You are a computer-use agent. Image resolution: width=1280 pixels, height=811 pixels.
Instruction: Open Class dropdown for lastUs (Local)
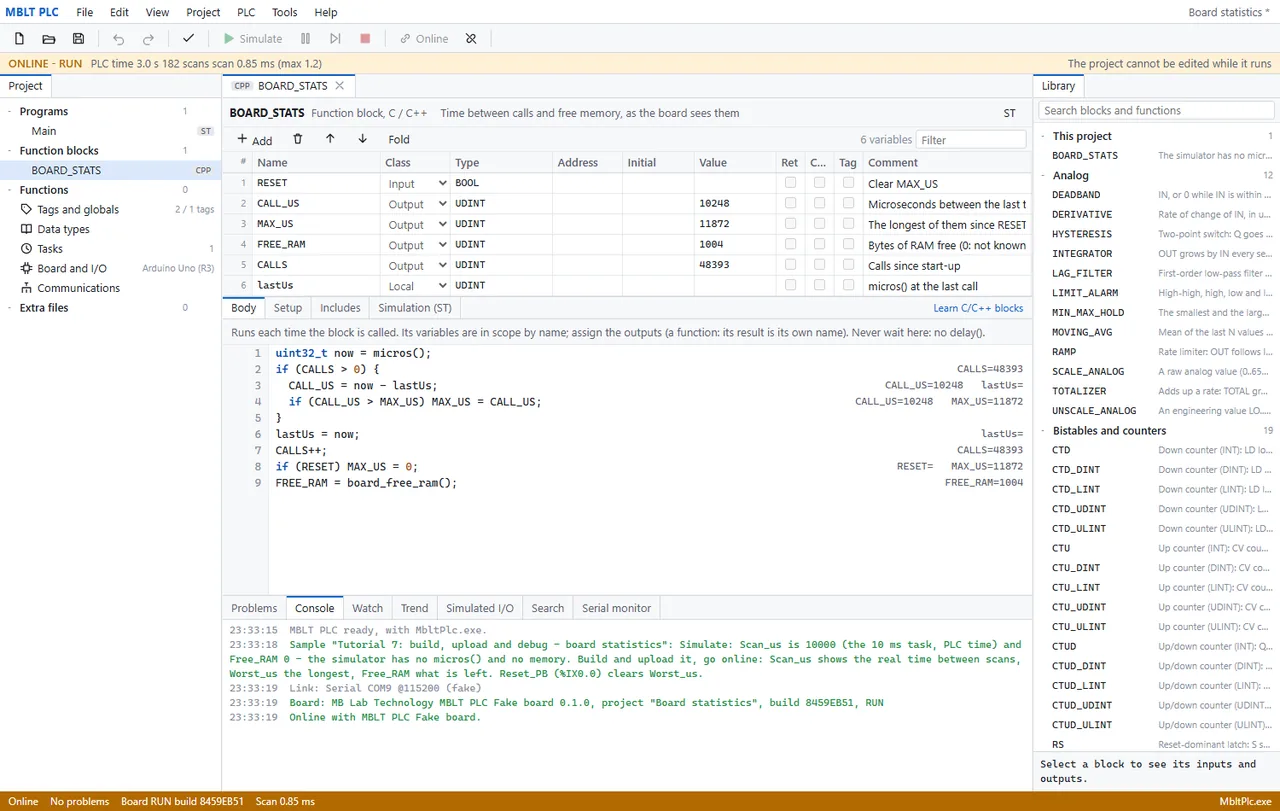(x=417, y=286)
